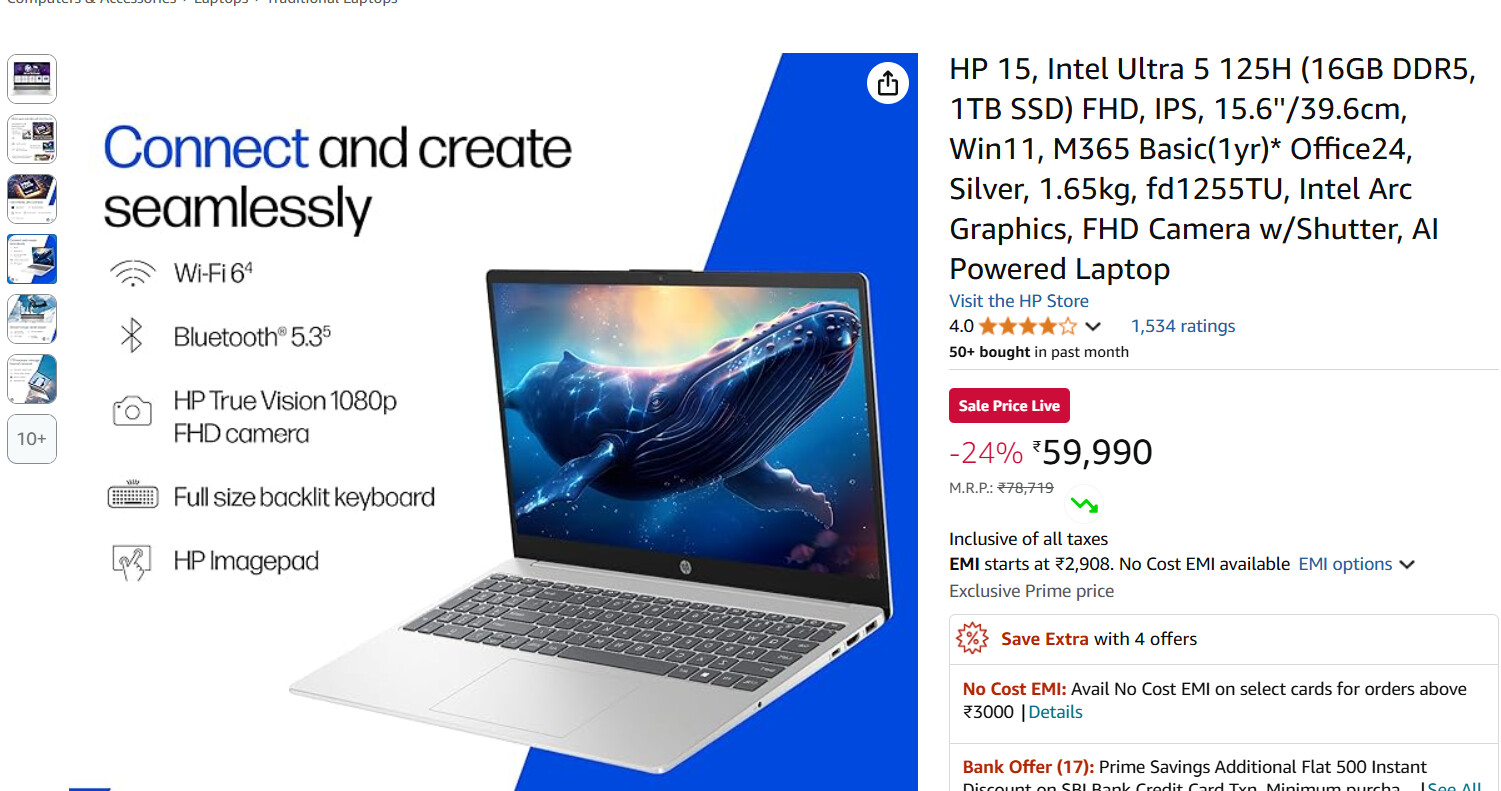
Task: Click the Sale Price Live badge
Action: tap(1009, 406)
